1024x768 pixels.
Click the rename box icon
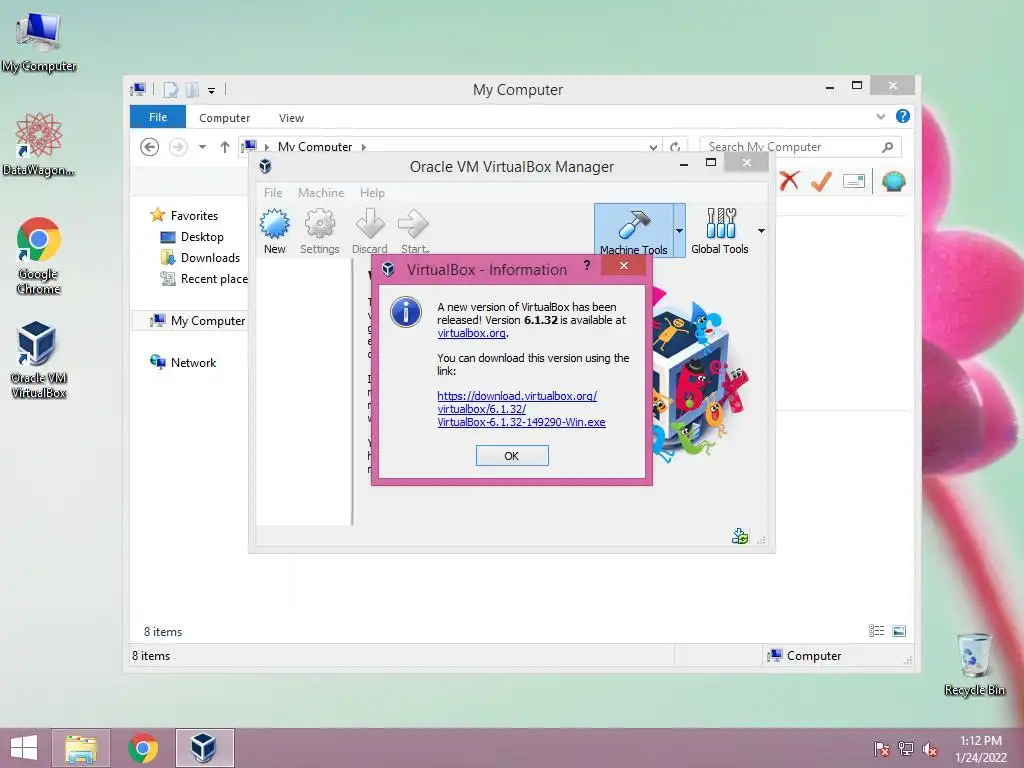tap(854, 181)
